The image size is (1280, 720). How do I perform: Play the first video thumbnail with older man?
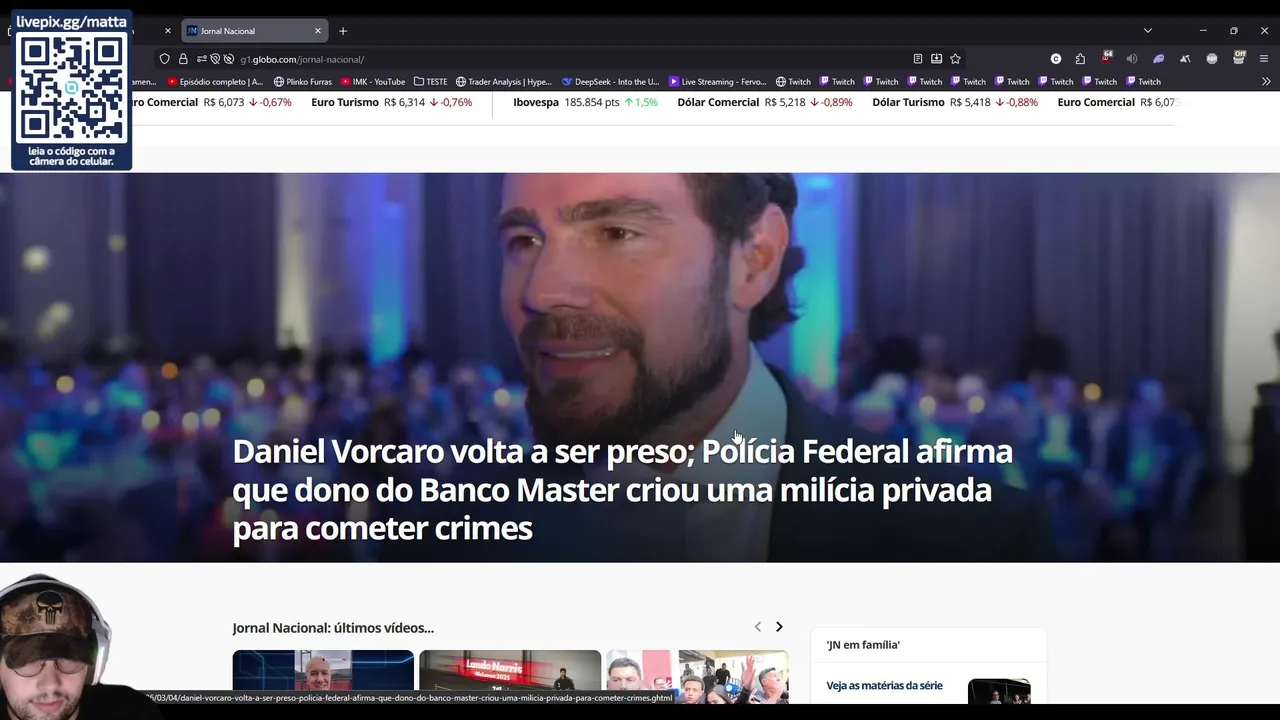(323, 677)
